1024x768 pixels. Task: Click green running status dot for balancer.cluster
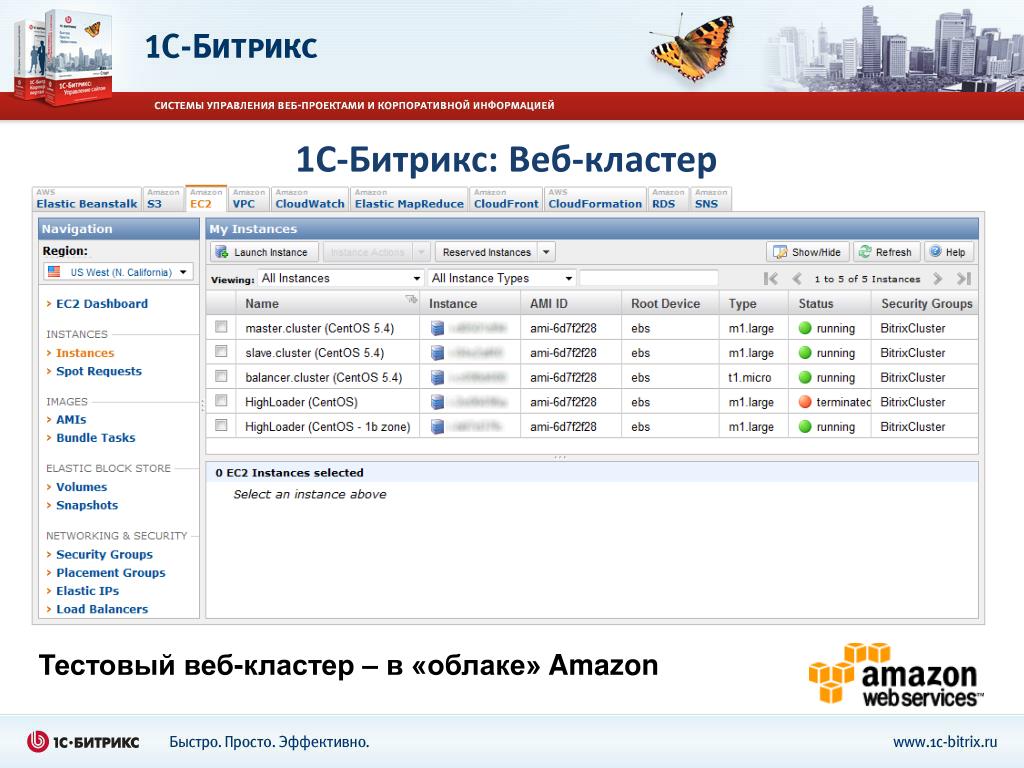[805, 377]
